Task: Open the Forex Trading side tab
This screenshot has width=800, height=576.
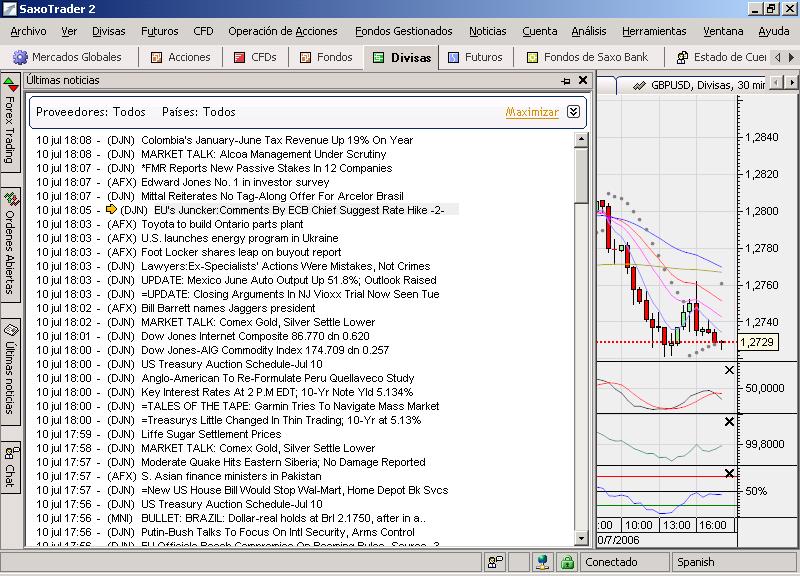Action: pyautogui.click(x=10, y=123)
